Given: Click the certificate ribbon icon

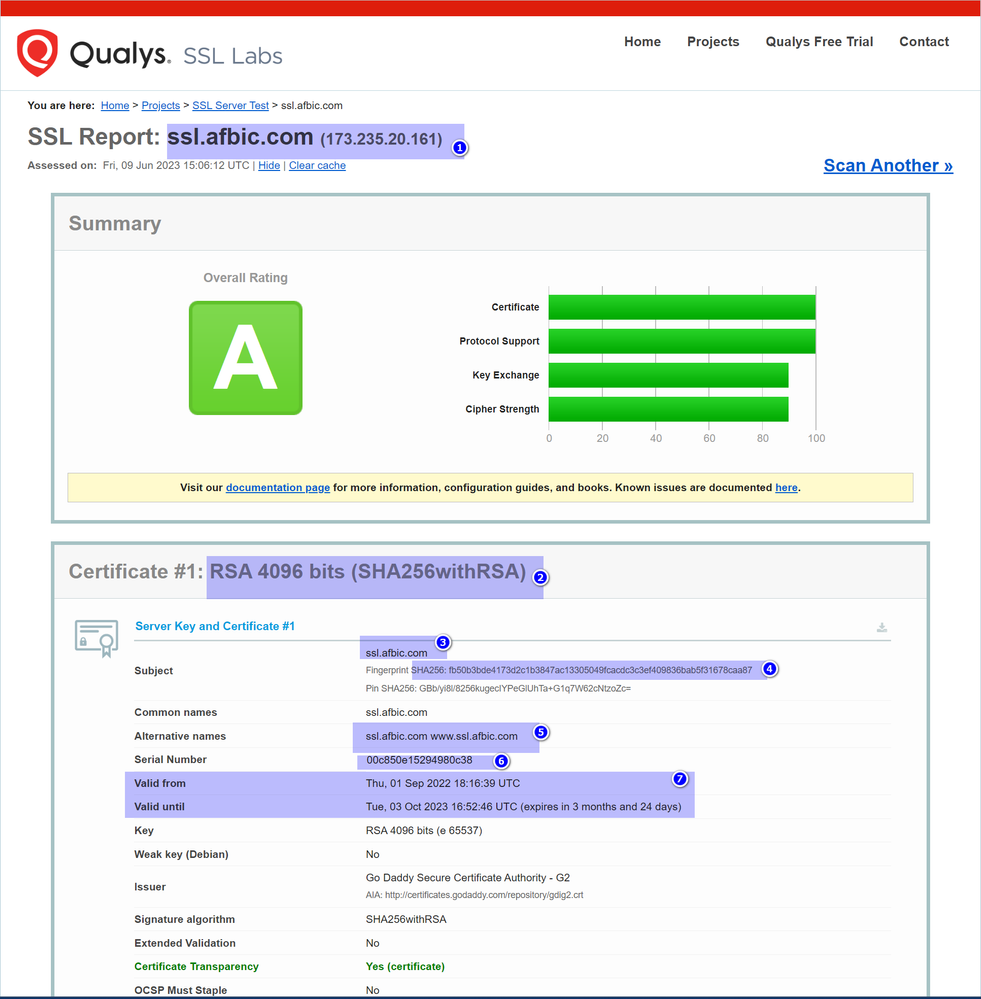Looking at the screenshot, I should click(x=96, y=638).
